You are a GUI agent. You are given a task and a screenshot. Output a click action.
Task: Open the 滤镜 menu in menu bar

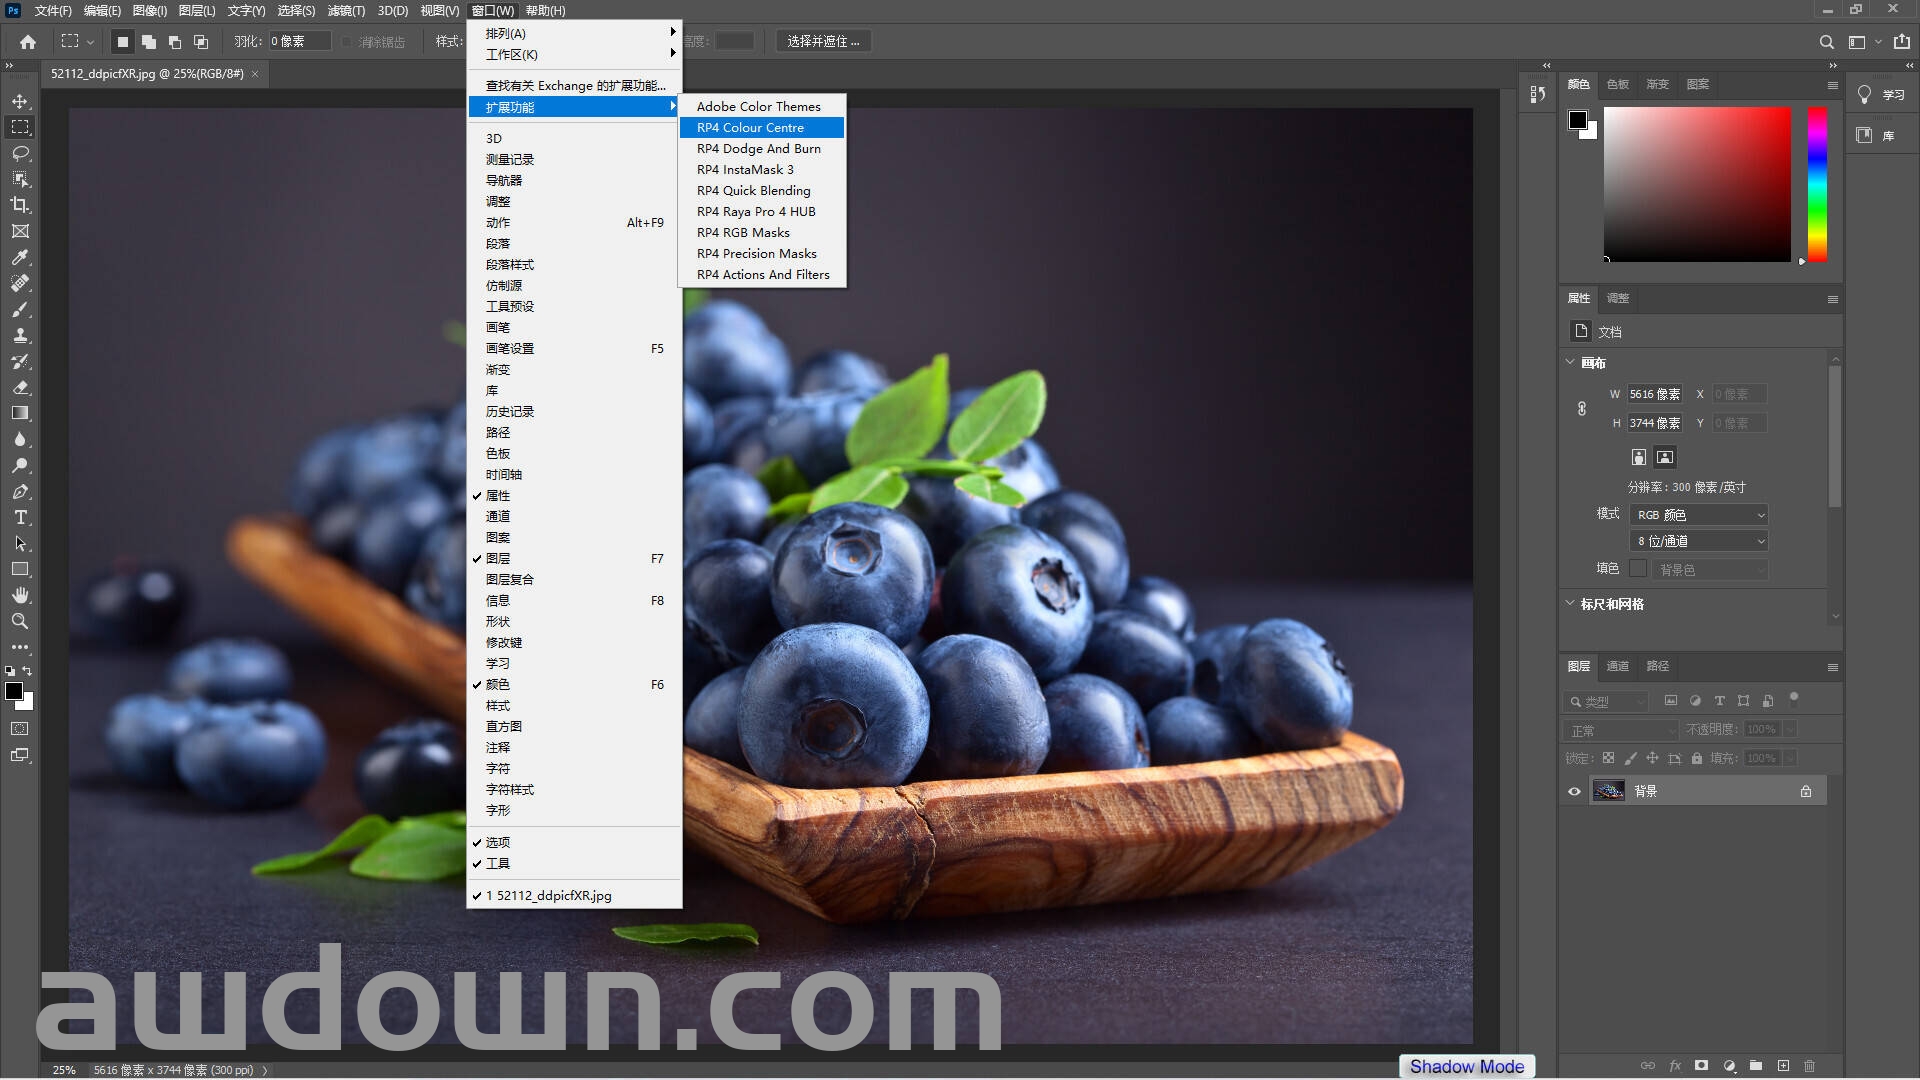pos(346,11)
